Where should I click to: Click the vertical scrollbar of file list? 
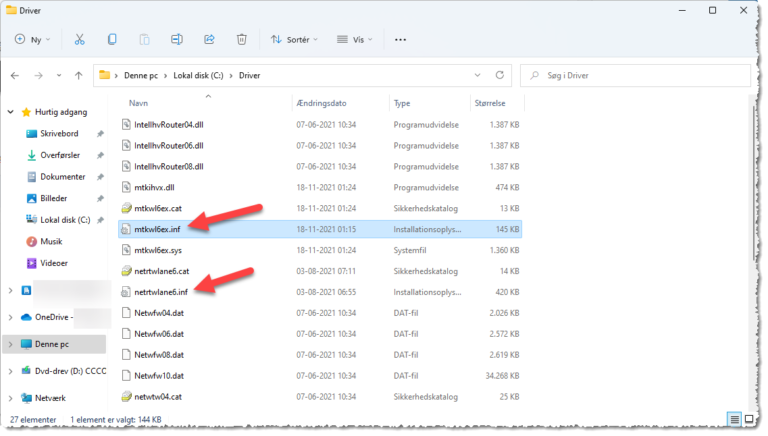(754, 181)
